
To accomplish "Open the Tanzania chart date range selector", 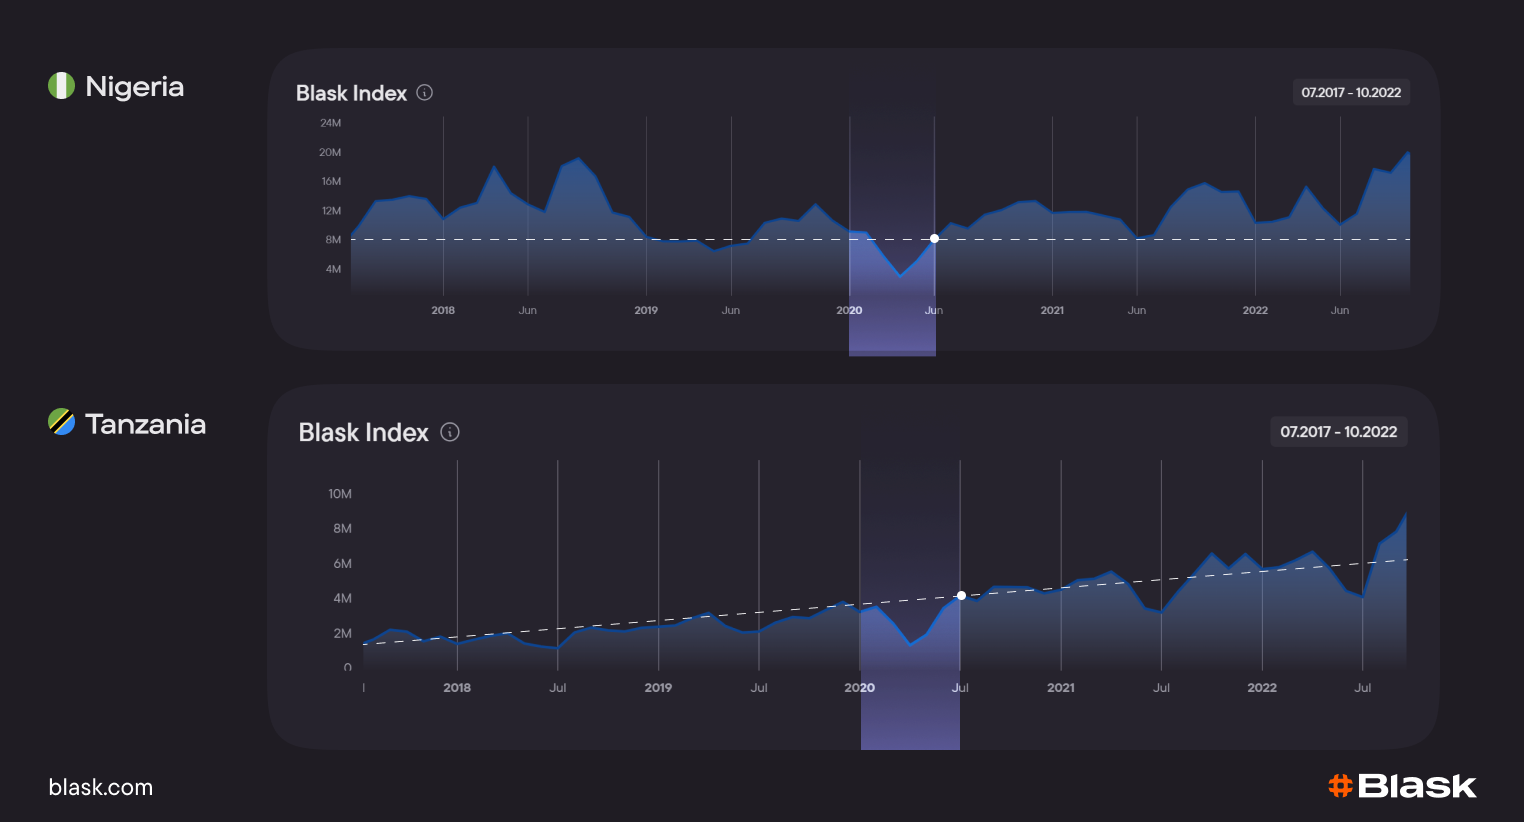I will pyautogui.click(x=1338, y=432).
